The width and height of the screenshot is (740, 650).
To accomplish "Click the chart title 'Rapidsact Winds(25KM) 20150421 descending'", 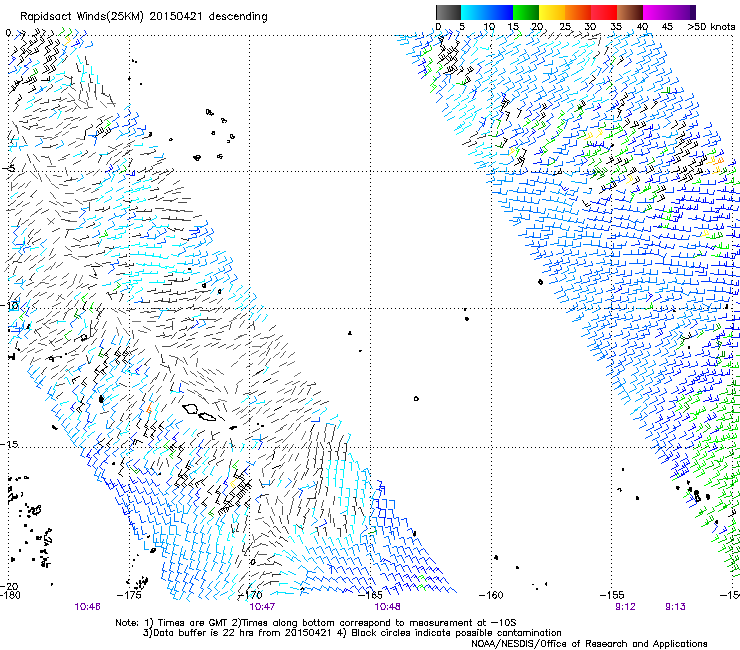I will click(x=143, y=17).
